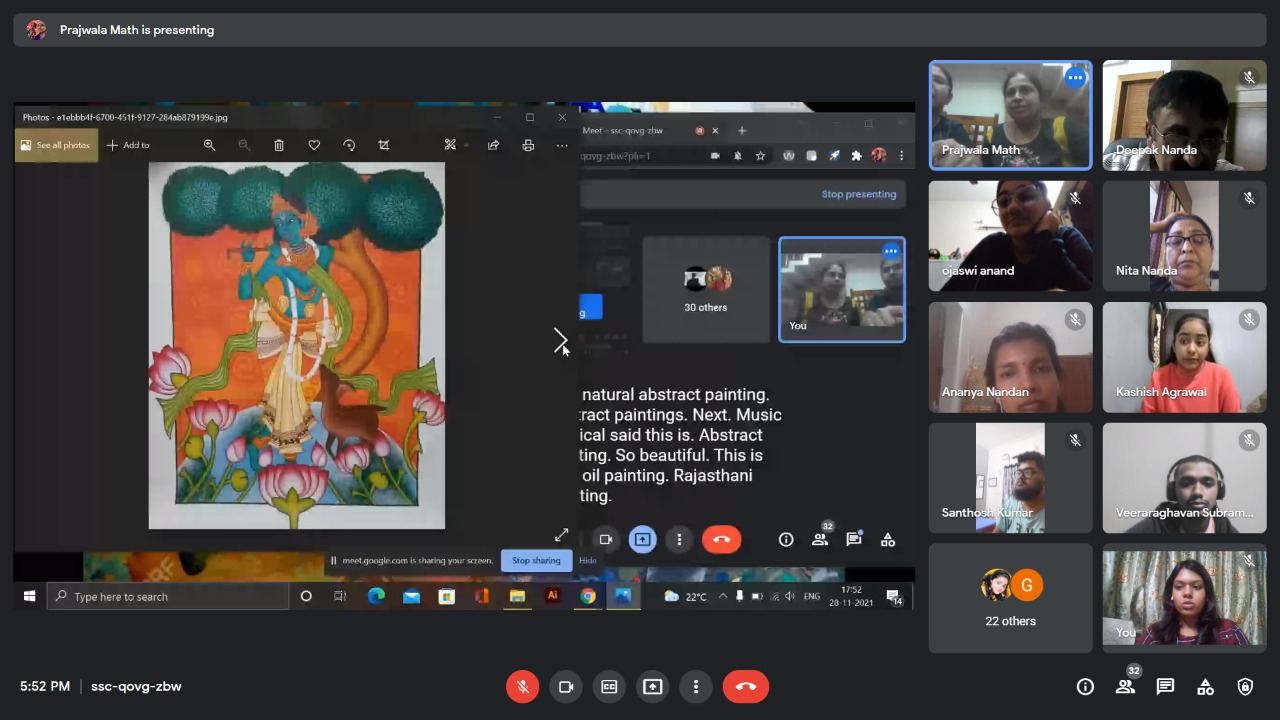Click the zoom out magnifier in Photos
Image resolution: width=1280 pixels, height=720 pixels.
244,145
